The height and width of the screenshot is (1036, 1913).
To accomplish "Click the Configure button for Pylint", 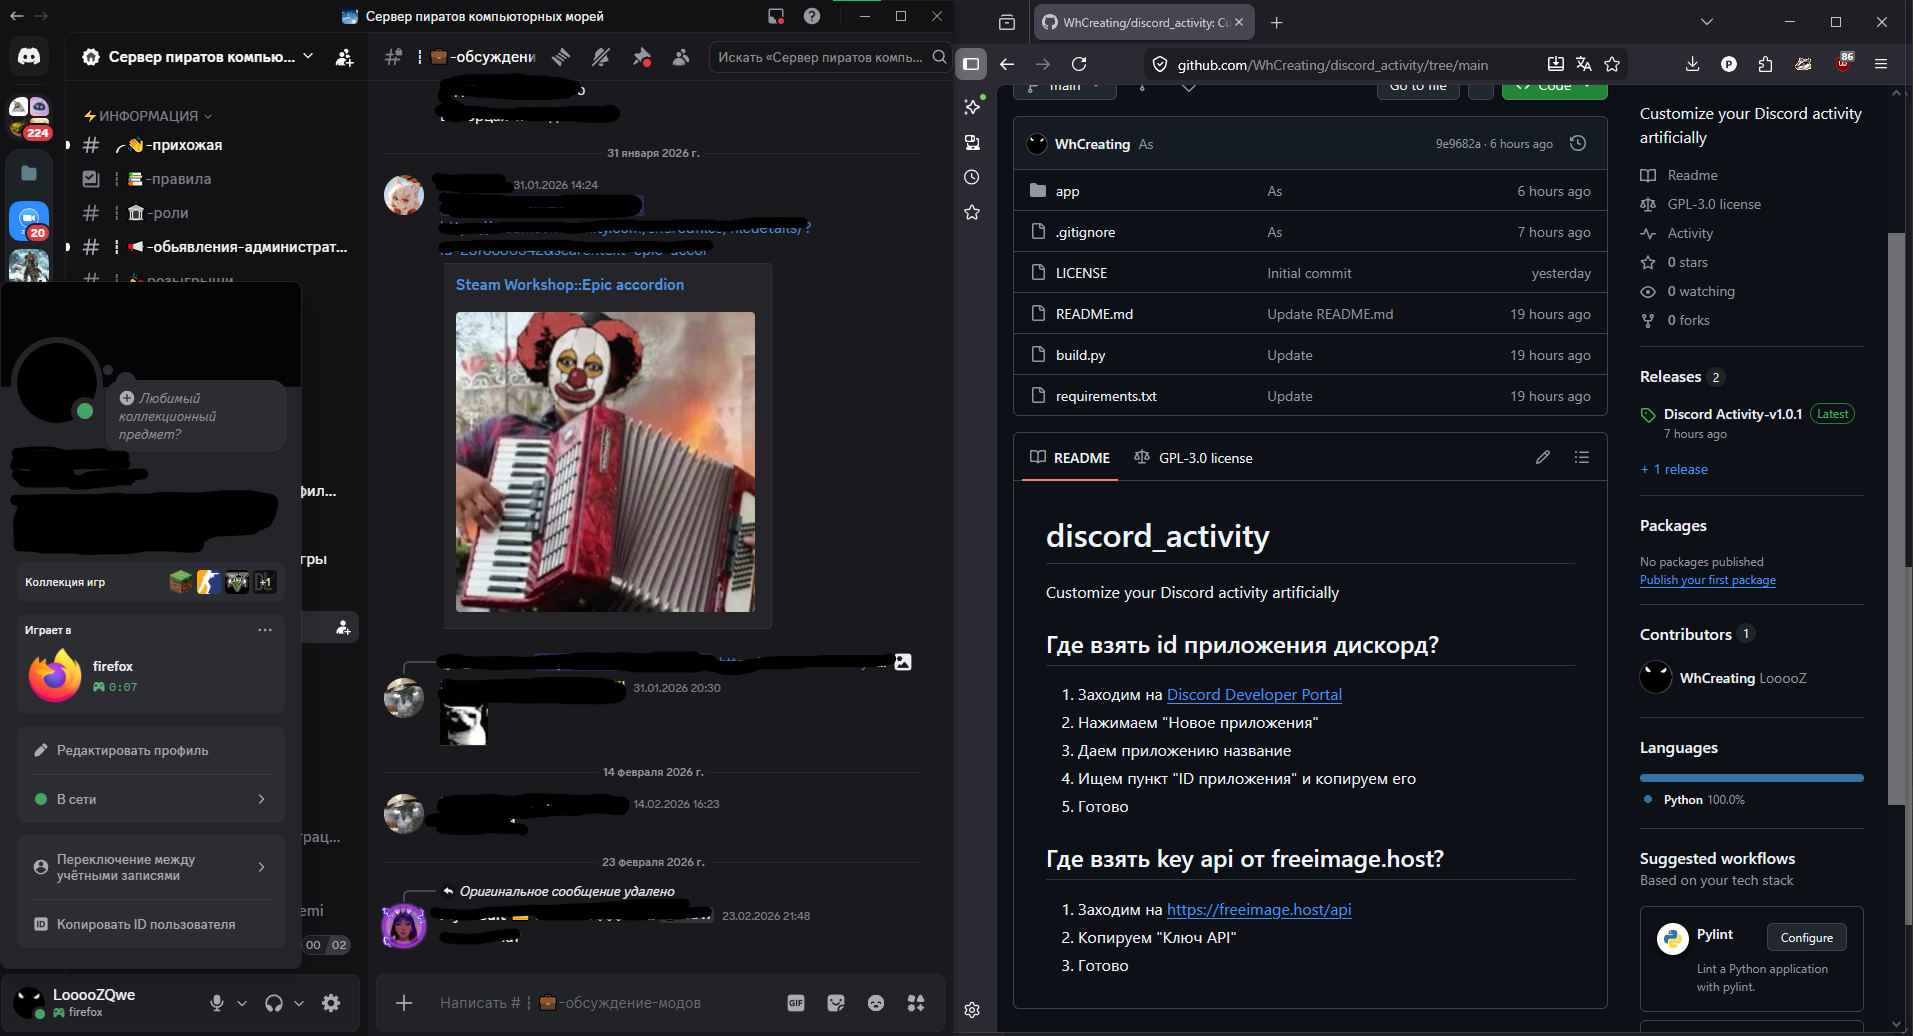I will [x=1807, y=938].
